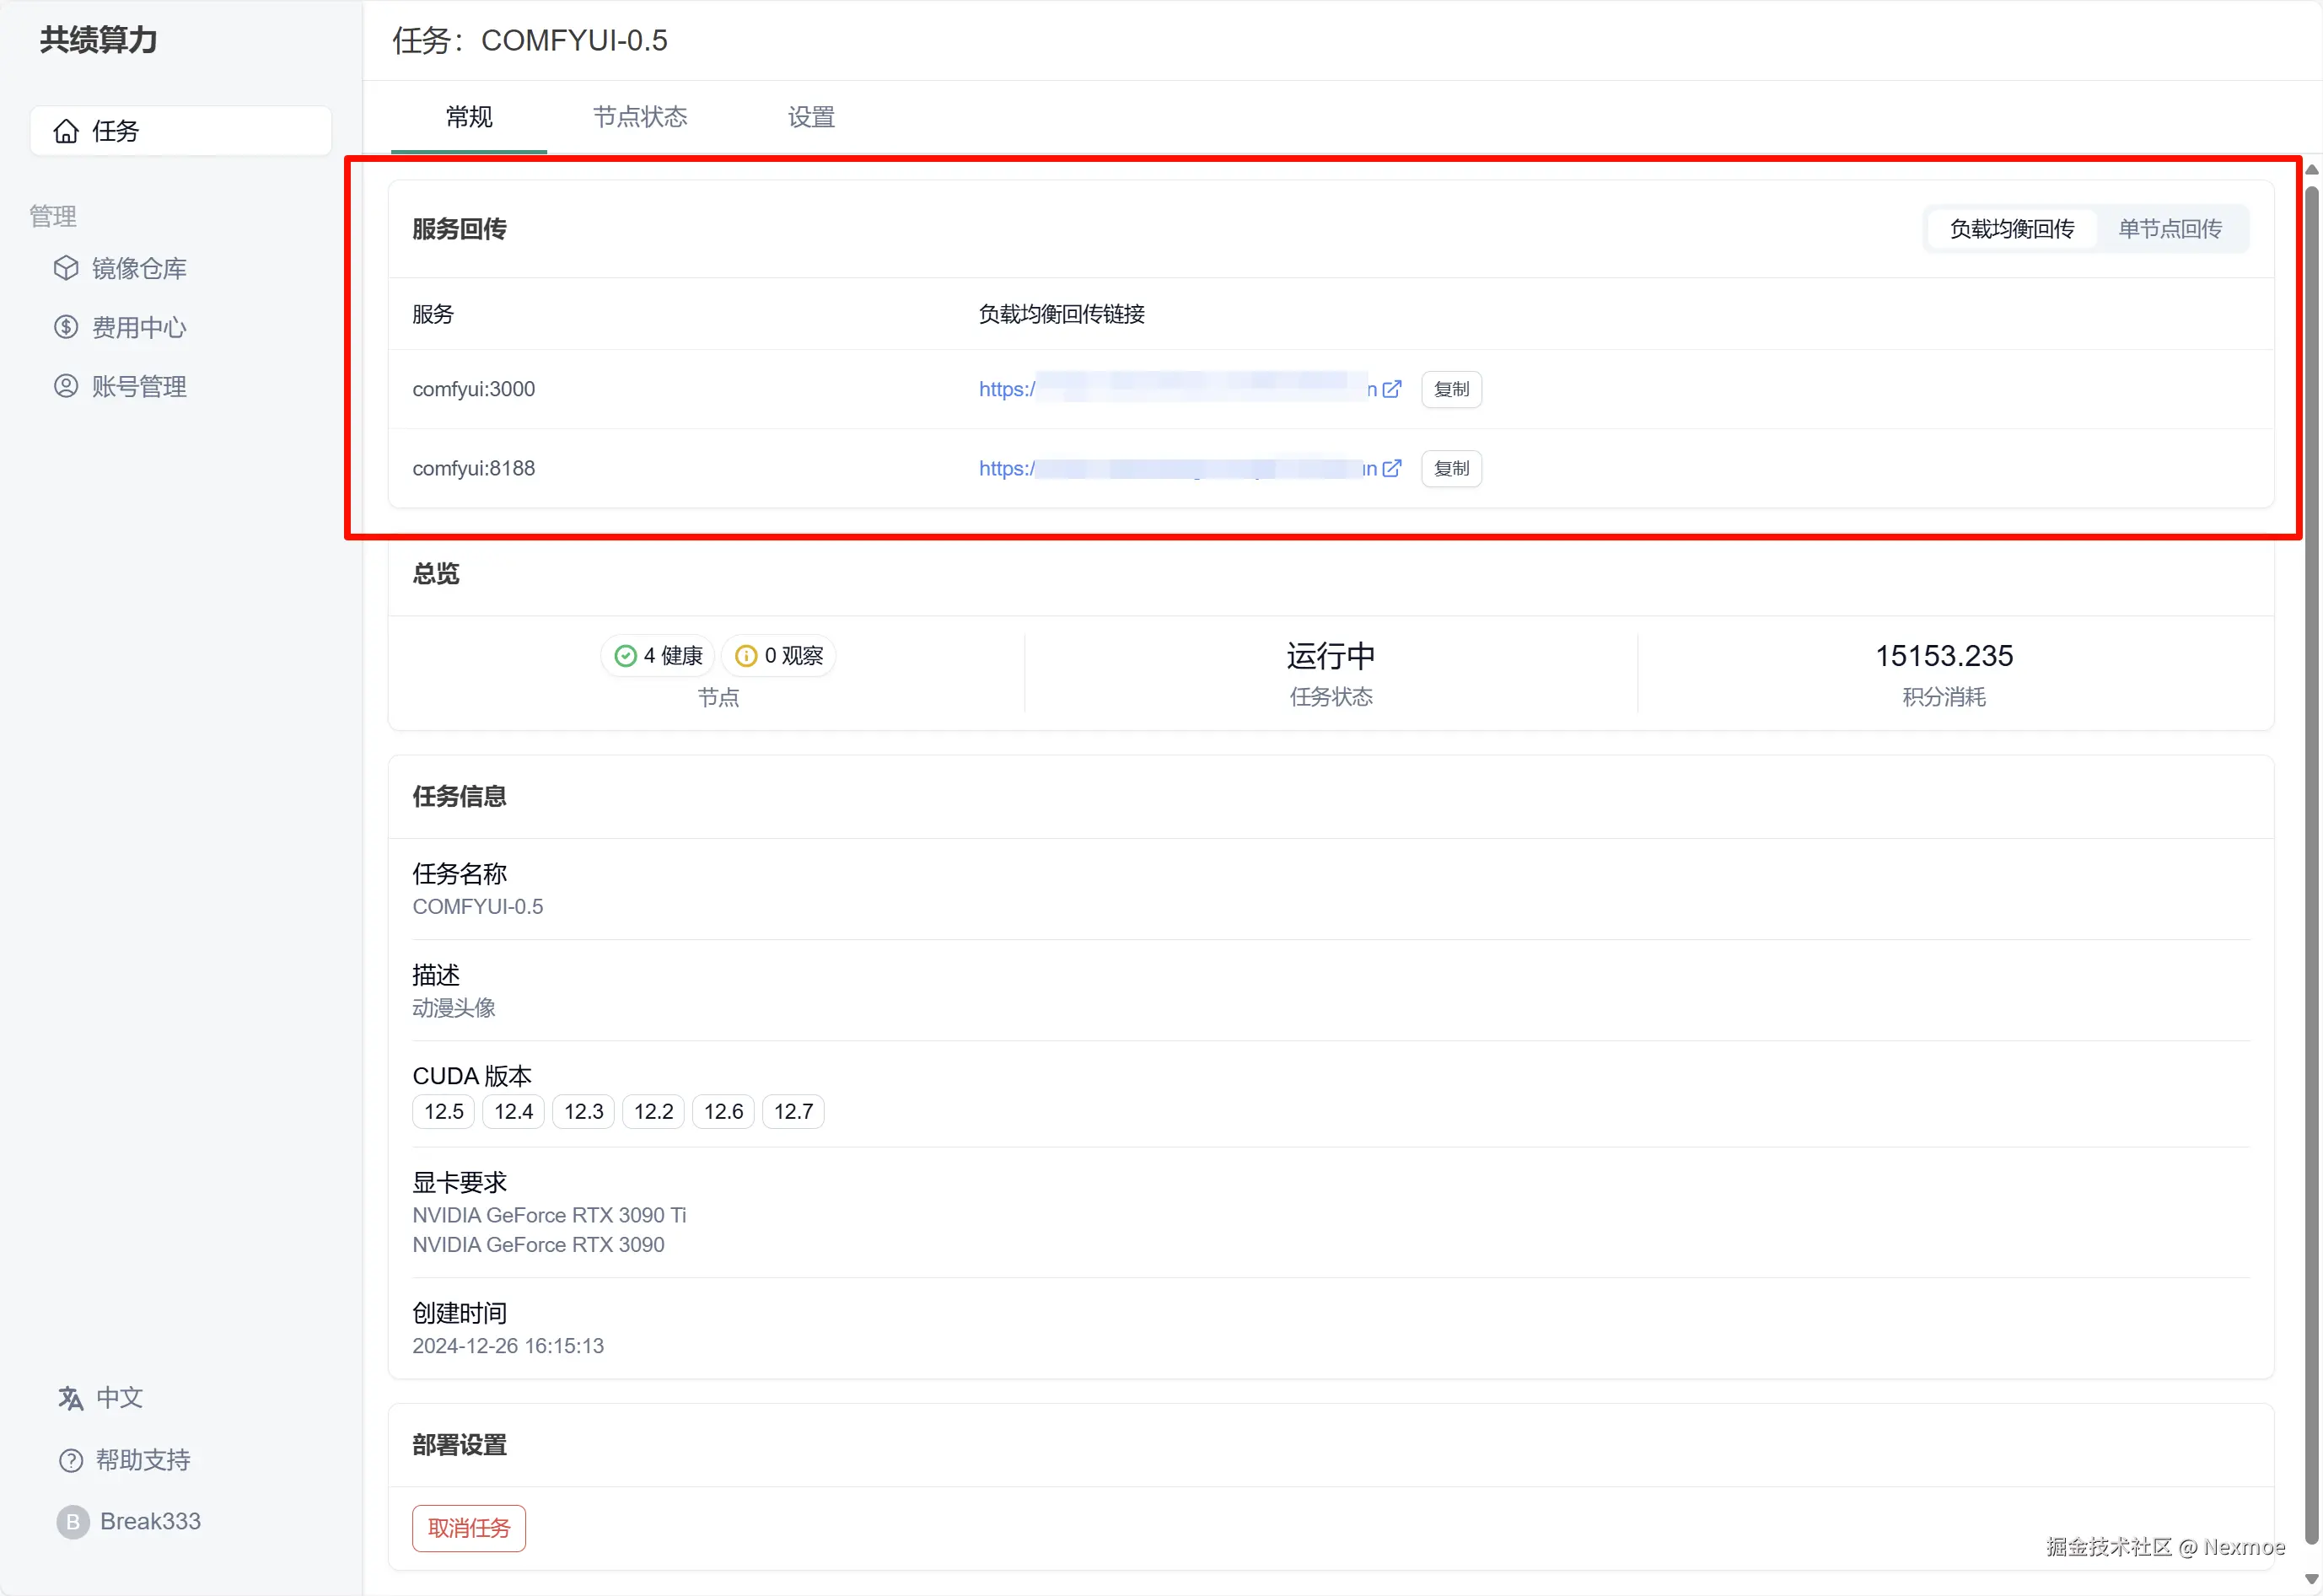Click the 4 健康 node status badge
The height and width of the screenshot is (1596, 2323).
tap(658, 656)
